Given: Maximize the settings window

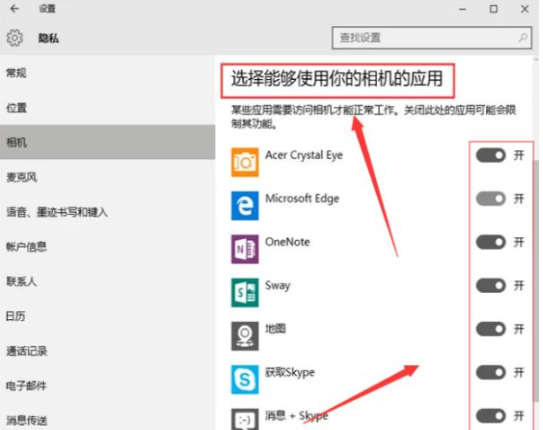Looking at the screenshot, I should point(493,9).
